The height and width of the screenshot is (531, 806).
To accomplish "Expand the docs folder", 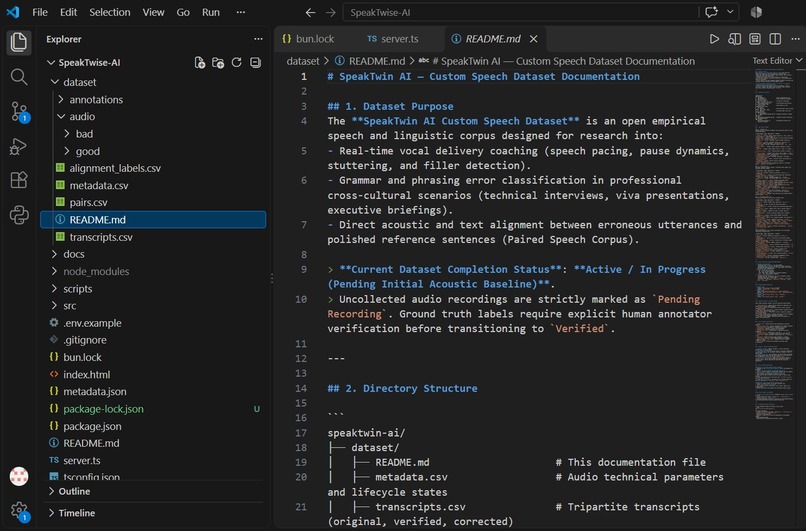I will [54, 254].
